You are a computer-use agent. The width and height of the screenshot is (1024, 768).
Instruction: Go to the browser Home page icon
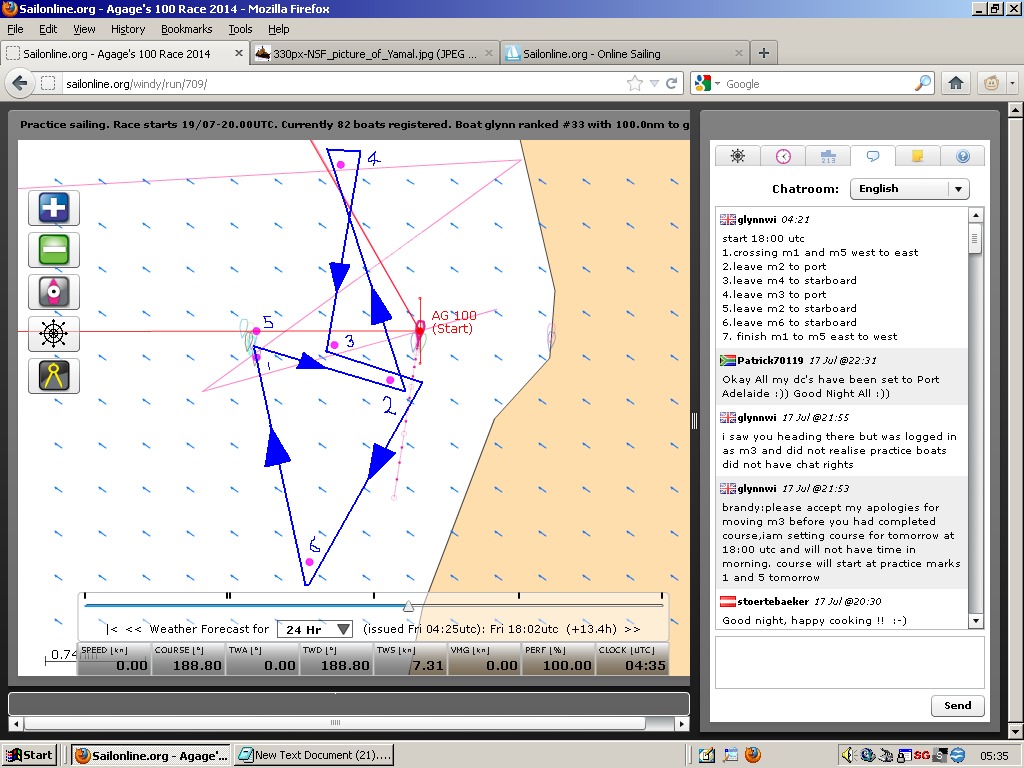click(x=955, y=83)
